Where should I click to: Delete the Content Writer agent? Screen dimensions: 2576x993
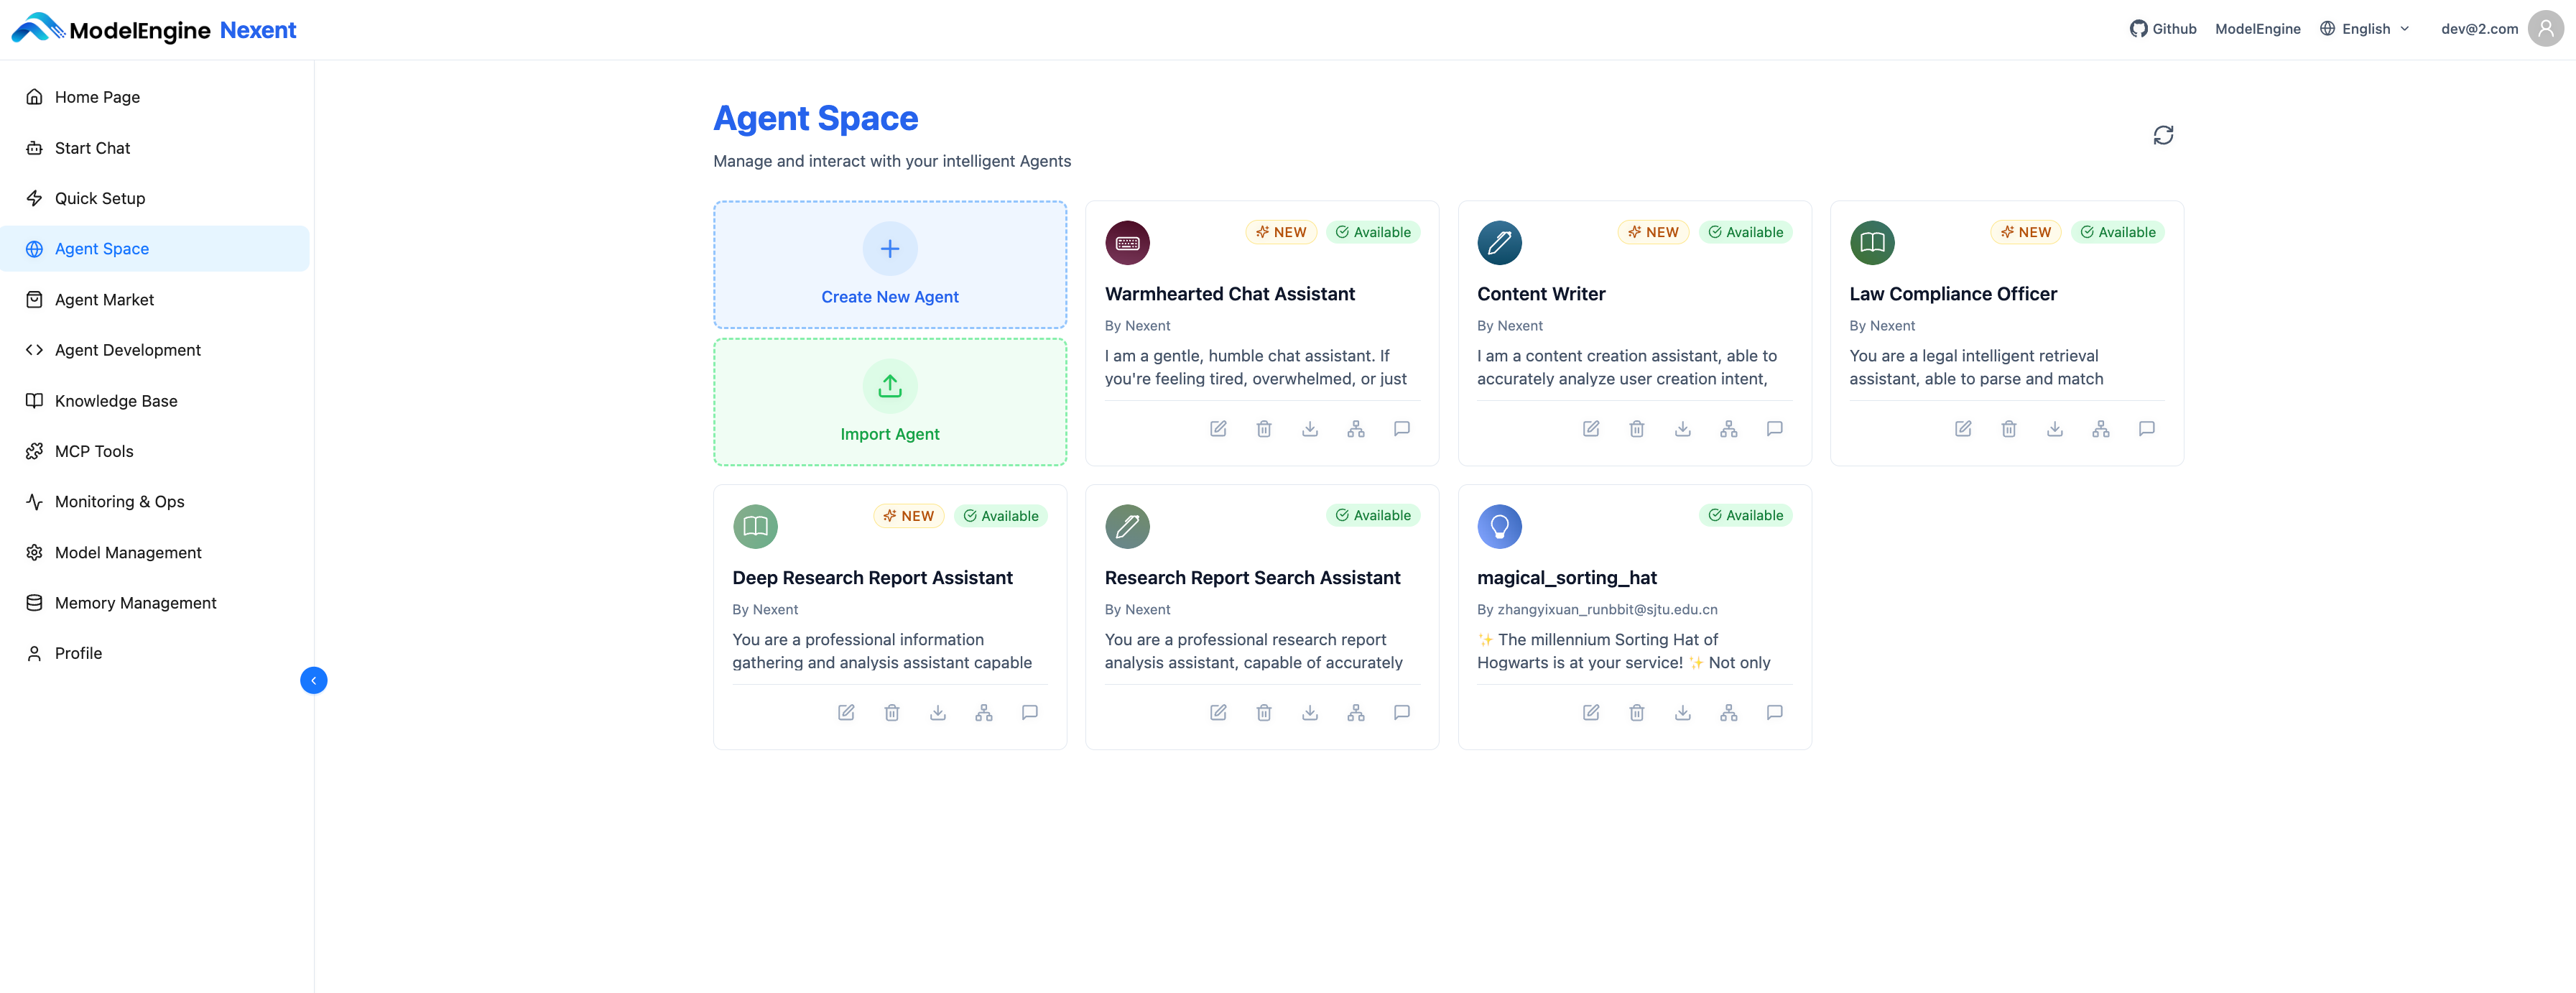tap(1637, 428)
